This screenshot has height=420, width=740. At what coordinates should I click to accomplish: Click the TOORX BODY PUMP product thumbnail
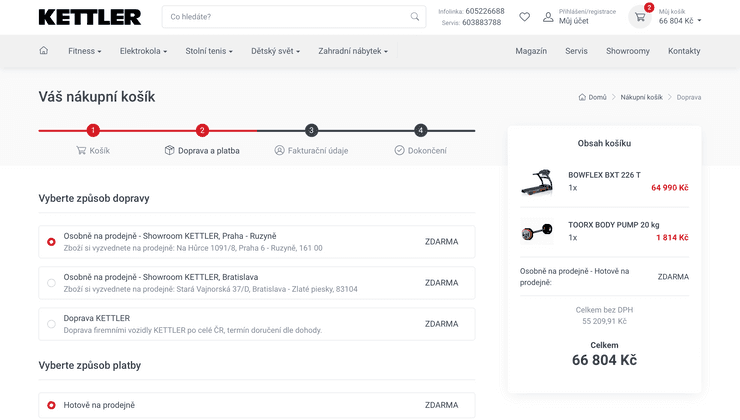coord(536,232)
